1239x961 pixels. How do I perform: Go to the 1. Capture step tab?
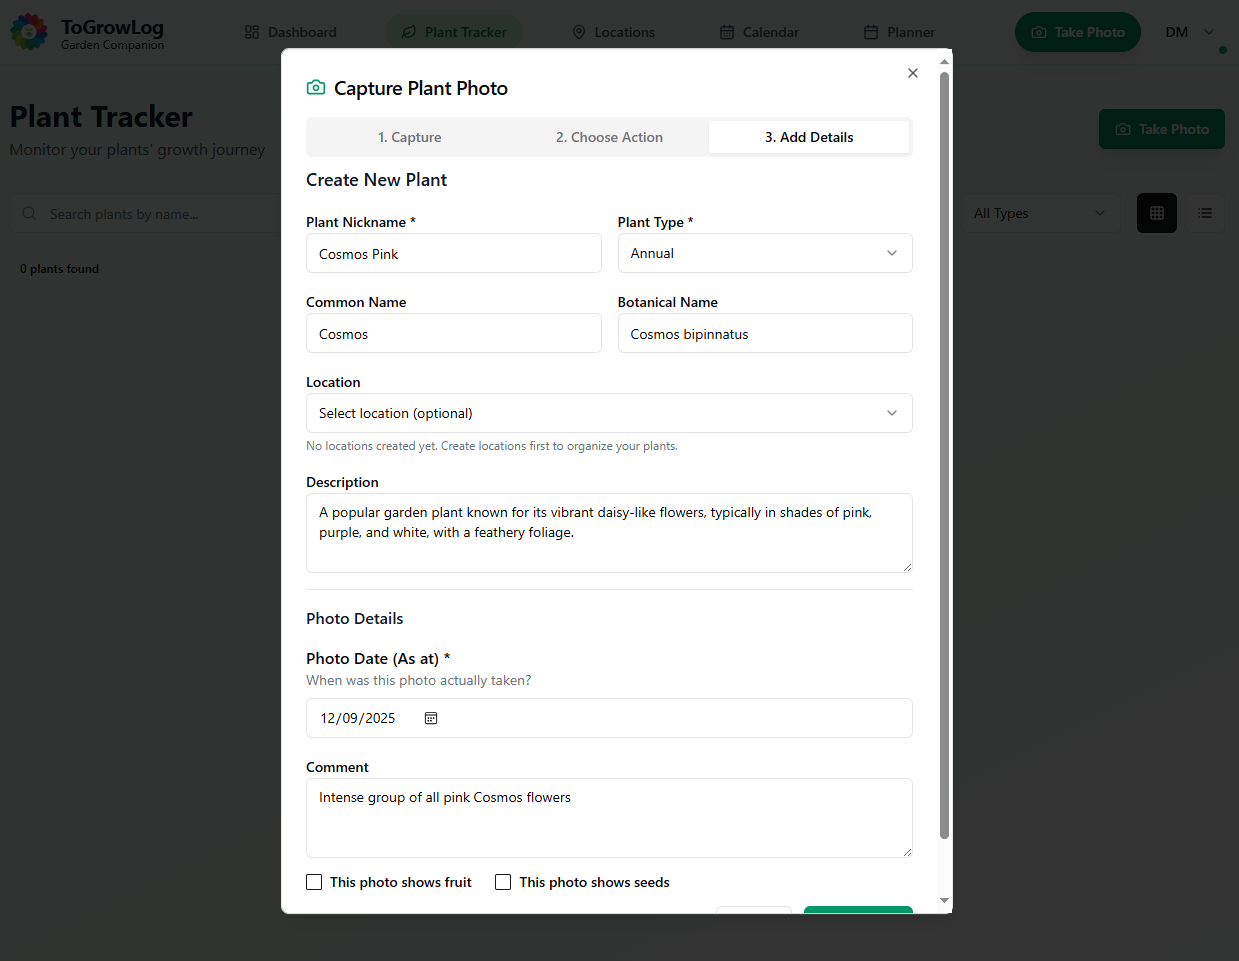coord(409,137)
